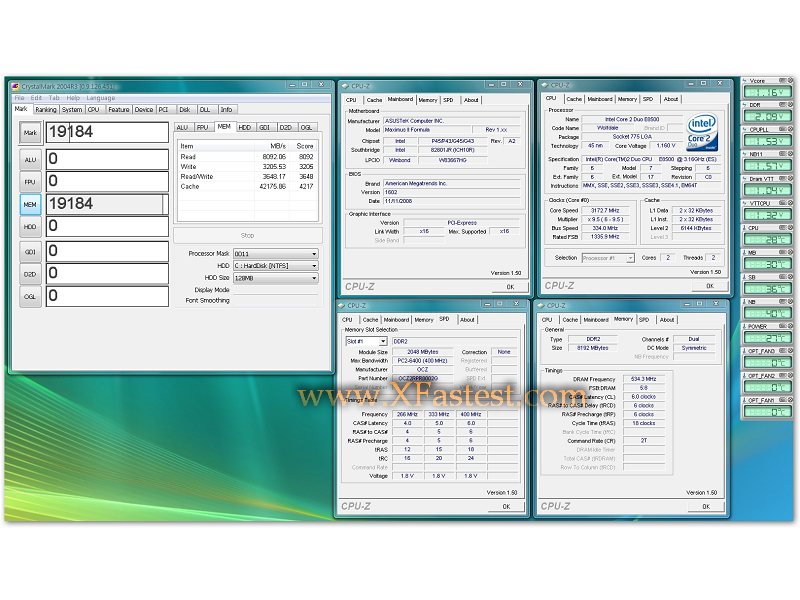Run the ALU benchmark button

(30, 160)
